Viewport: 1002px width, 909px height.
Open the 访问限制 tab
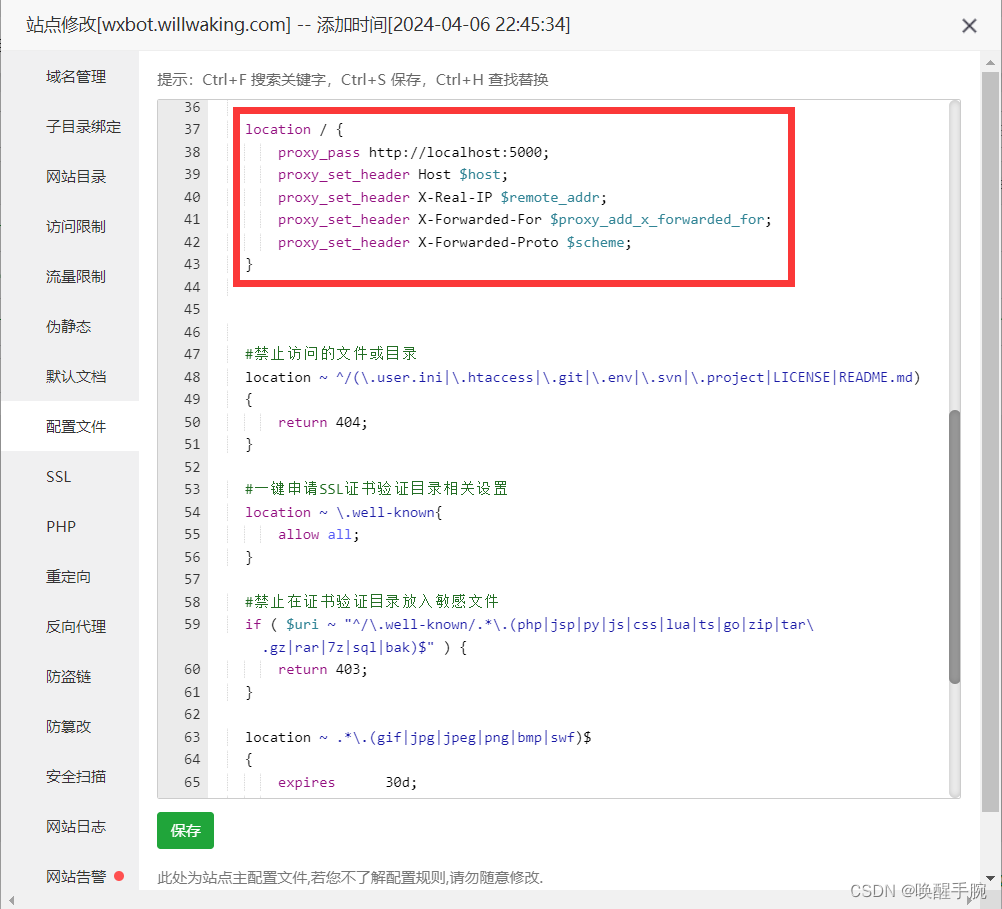(x=76, y=226)
